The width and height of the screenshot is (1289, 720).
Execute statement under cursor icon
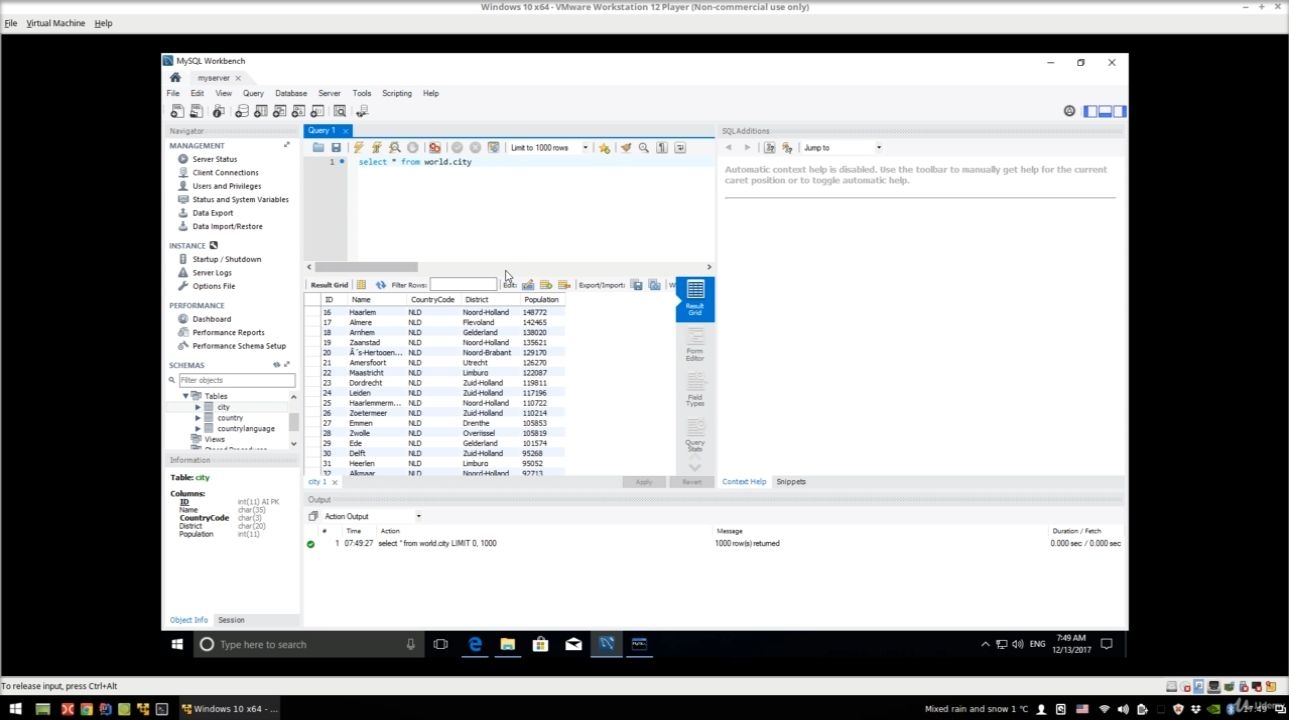click(376, 148)
